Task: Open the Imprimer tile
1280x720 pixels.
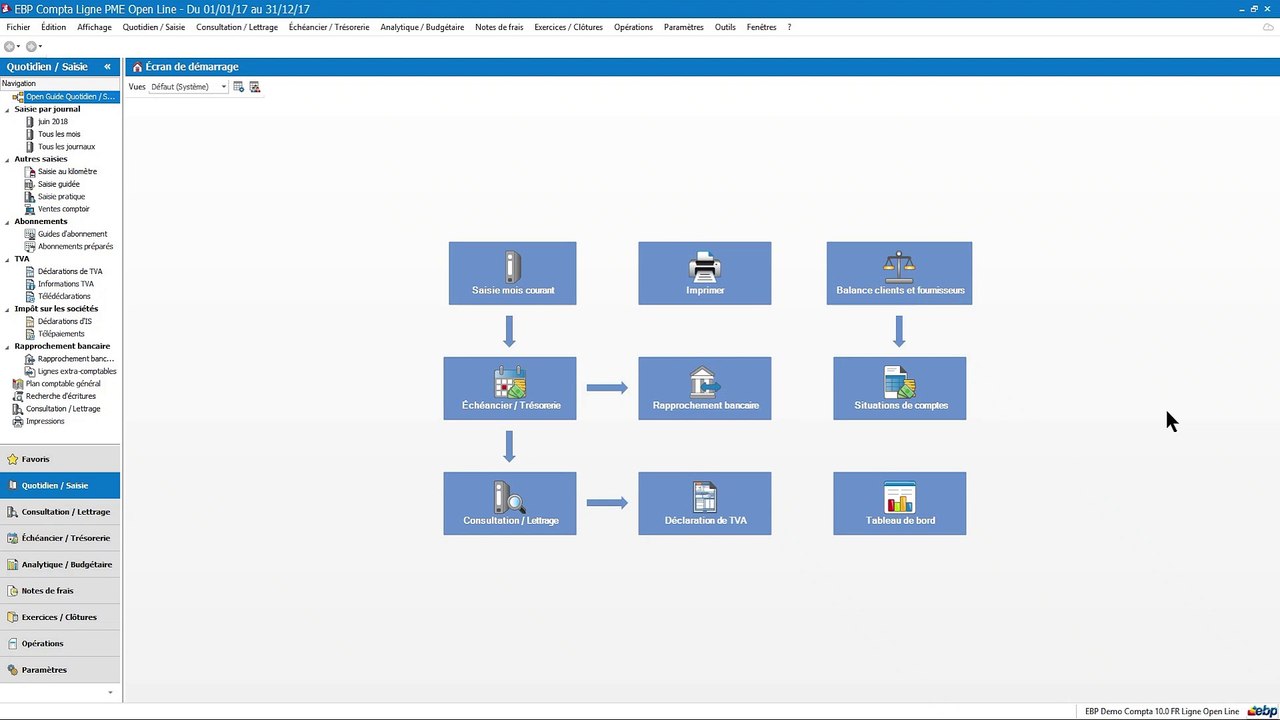Action: (705, 273)
